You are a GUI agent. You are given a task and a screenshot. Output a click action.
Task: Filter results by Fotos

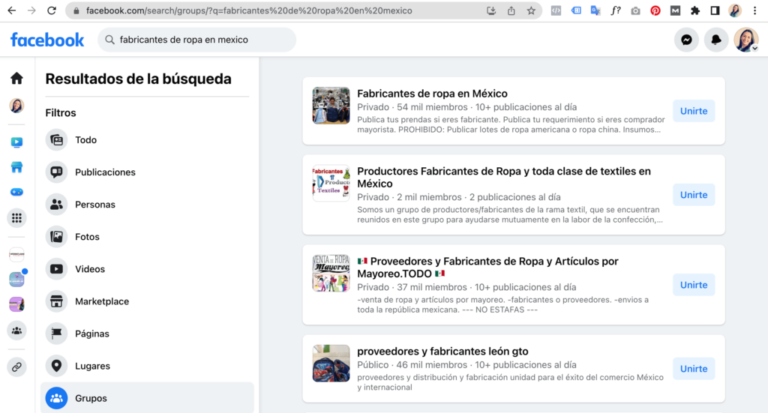tap(147, 237)
